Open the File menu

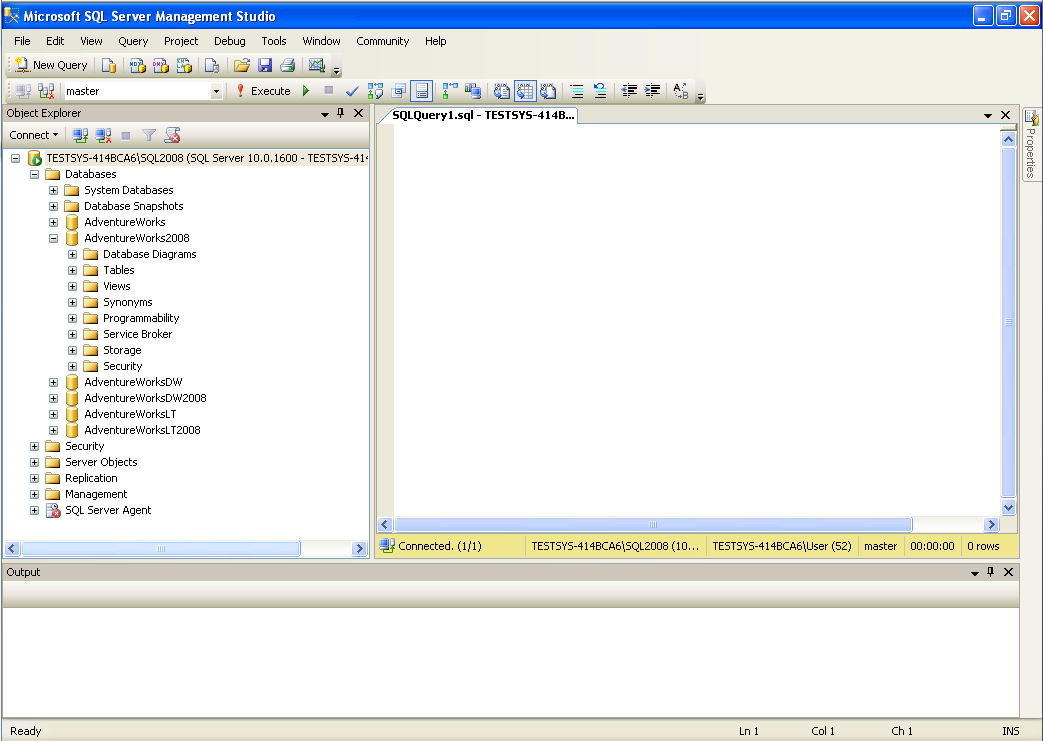(x=22, y=41)
